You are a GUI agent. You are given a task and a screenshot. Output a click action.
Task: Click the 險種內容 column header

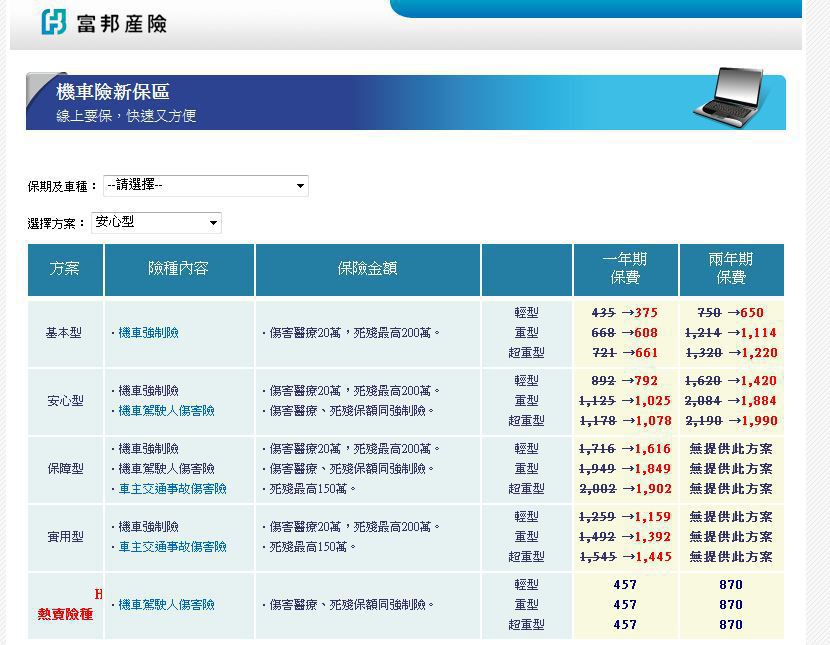178,269
